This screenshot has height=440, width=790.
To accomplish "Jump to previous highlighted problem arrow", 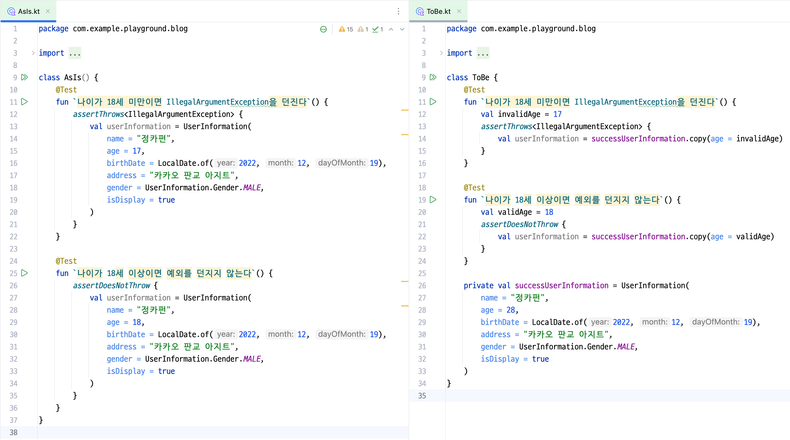I will (391, 29).
